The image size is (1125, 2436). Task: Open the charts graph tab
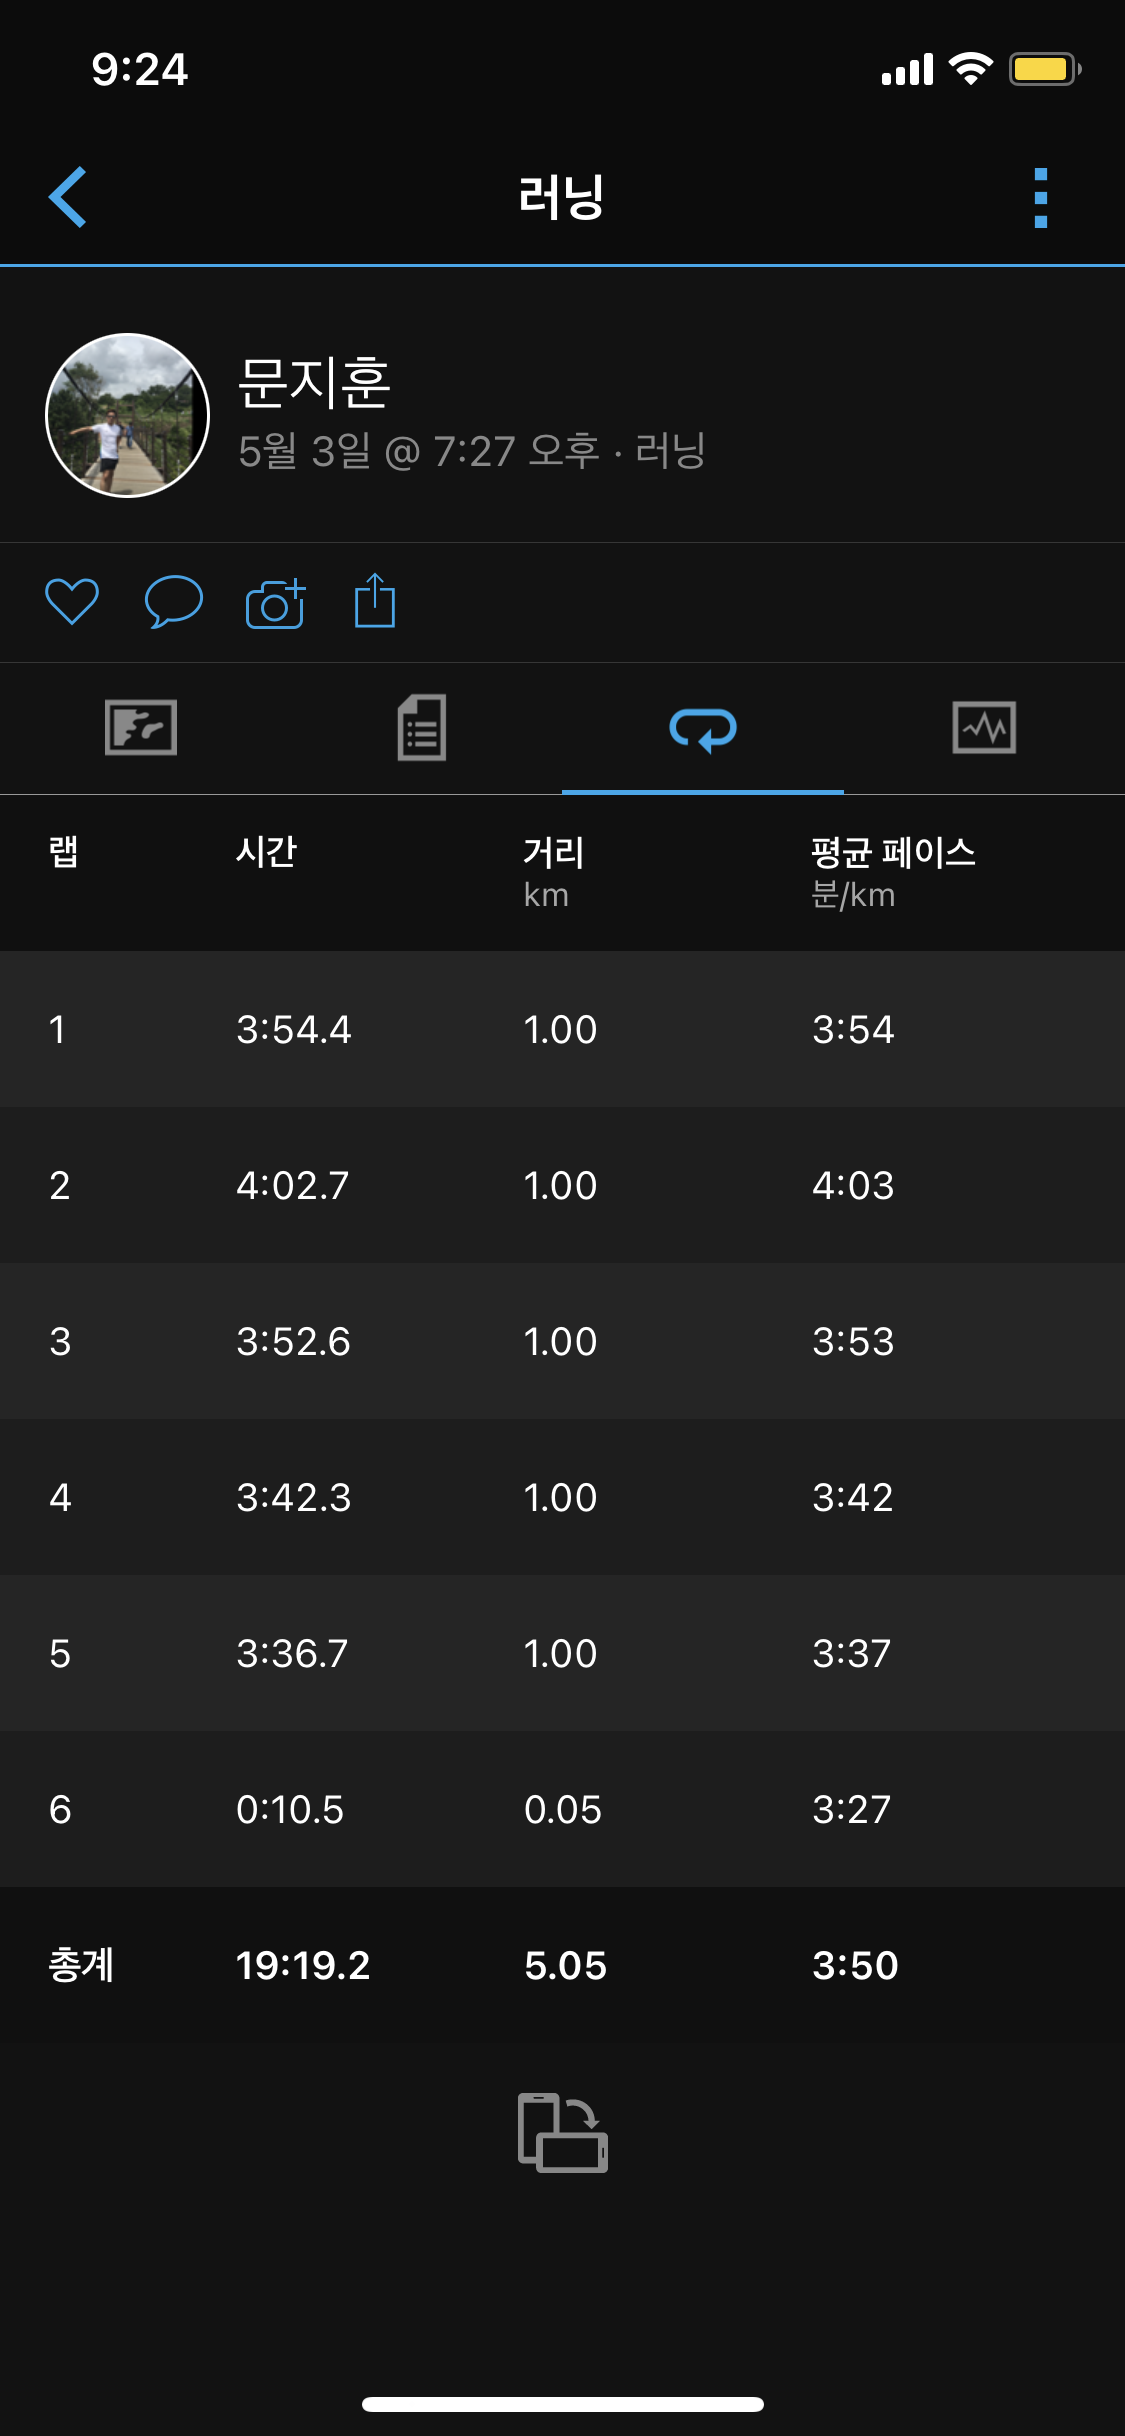984,727
